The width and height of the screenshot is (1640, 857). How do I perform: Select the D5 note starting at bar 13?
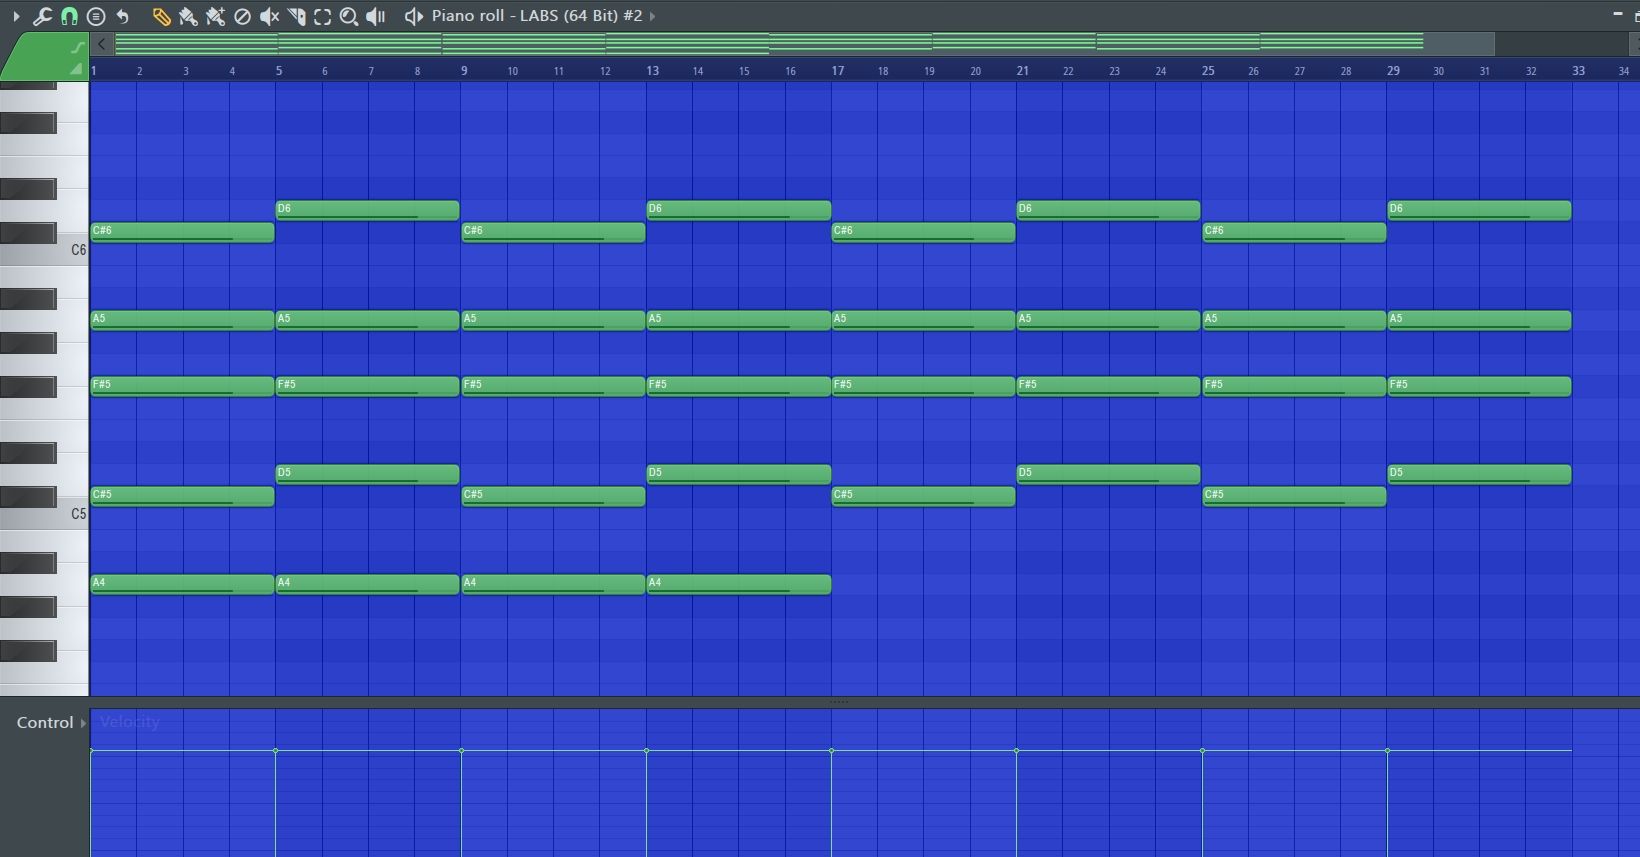coord(739,474)
